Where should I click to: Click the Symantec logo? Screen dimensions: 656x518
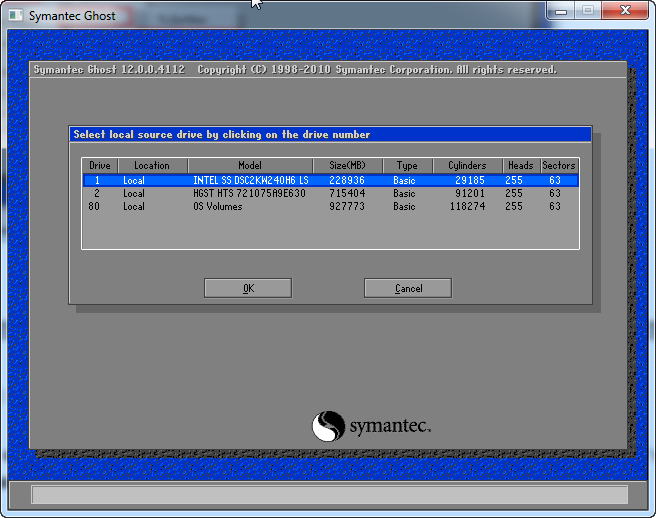click(x=371, y=426)
